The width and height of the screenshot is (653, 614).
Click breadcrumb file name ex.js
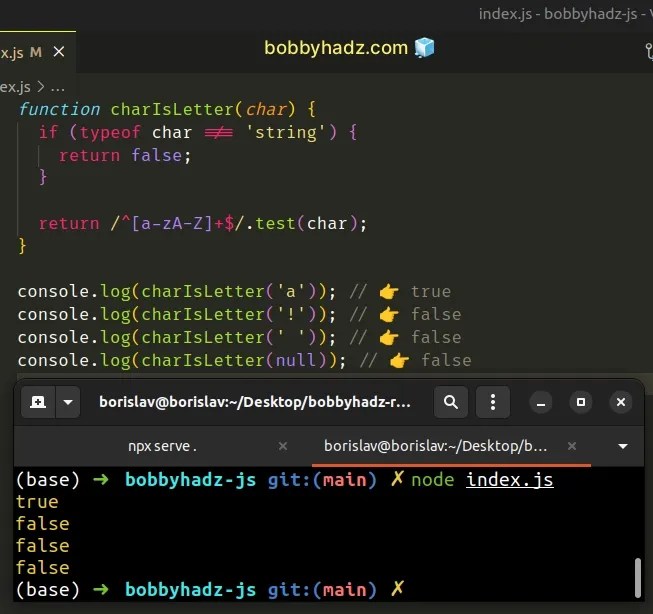click(x=15, y=87)
